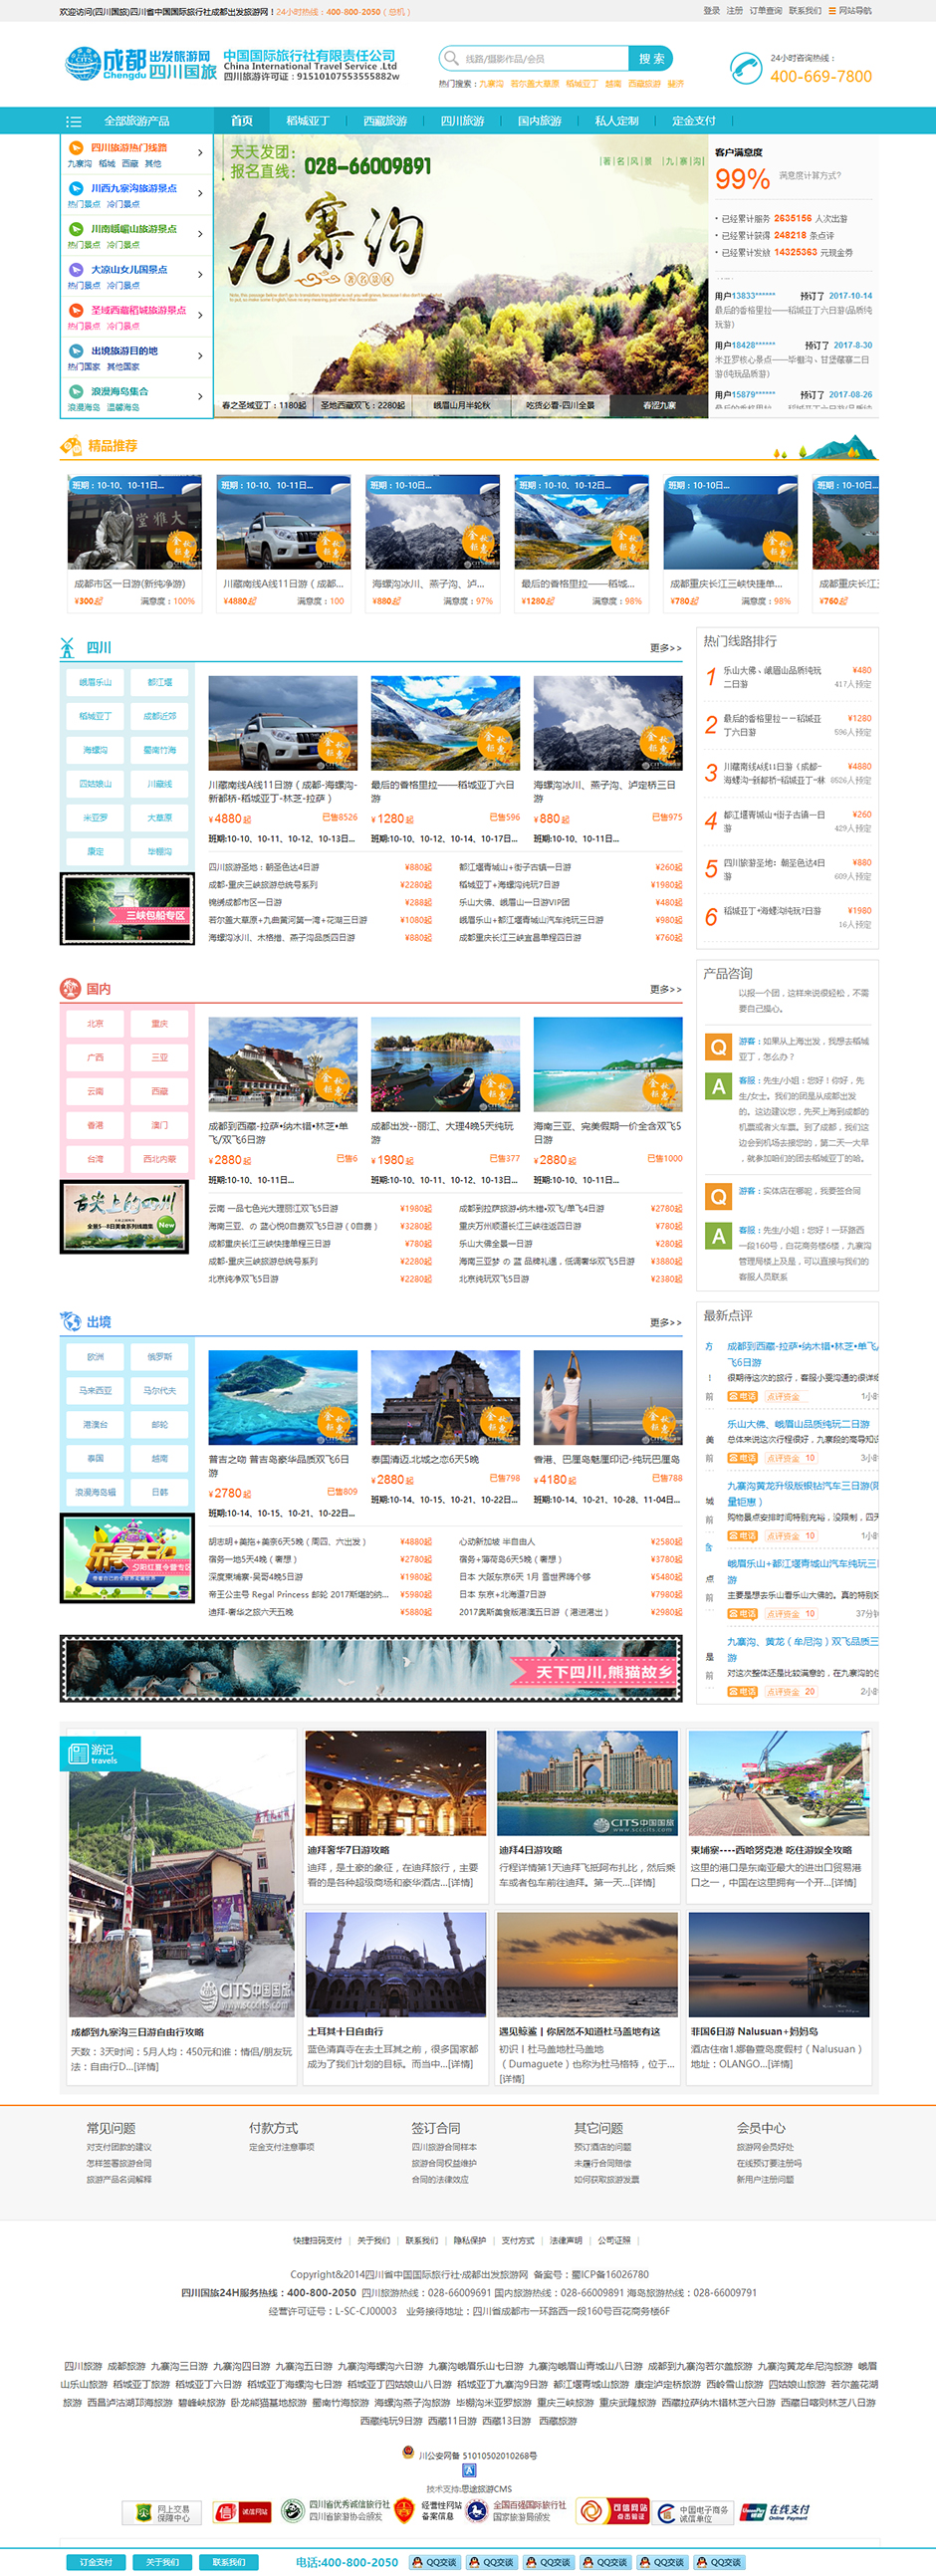Switch to the 稻城亚丁 navigation tab

[x=307, y=121]
